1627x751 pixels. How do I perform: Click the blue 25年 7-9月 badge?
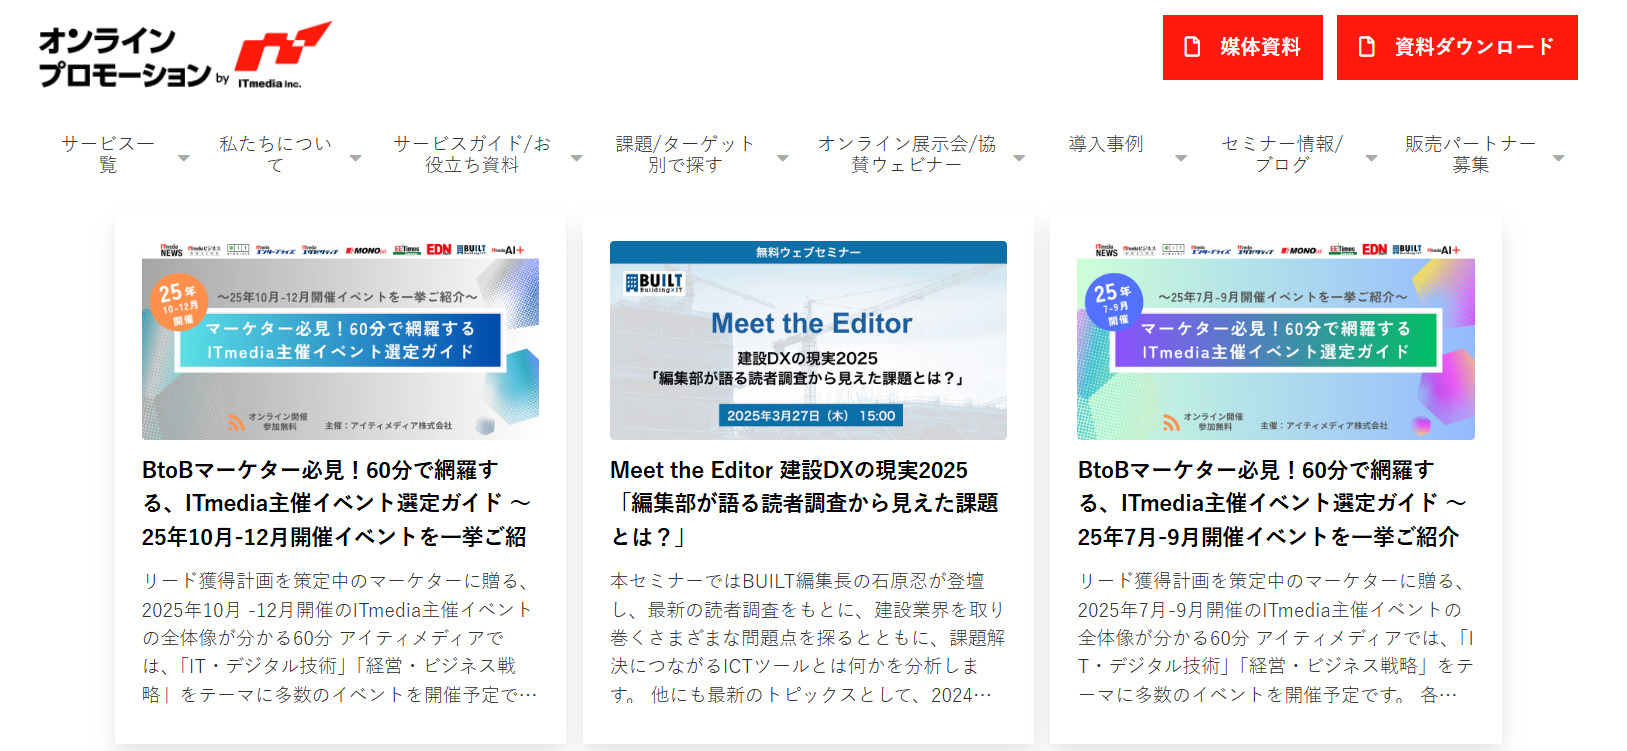coord(1114,303)
